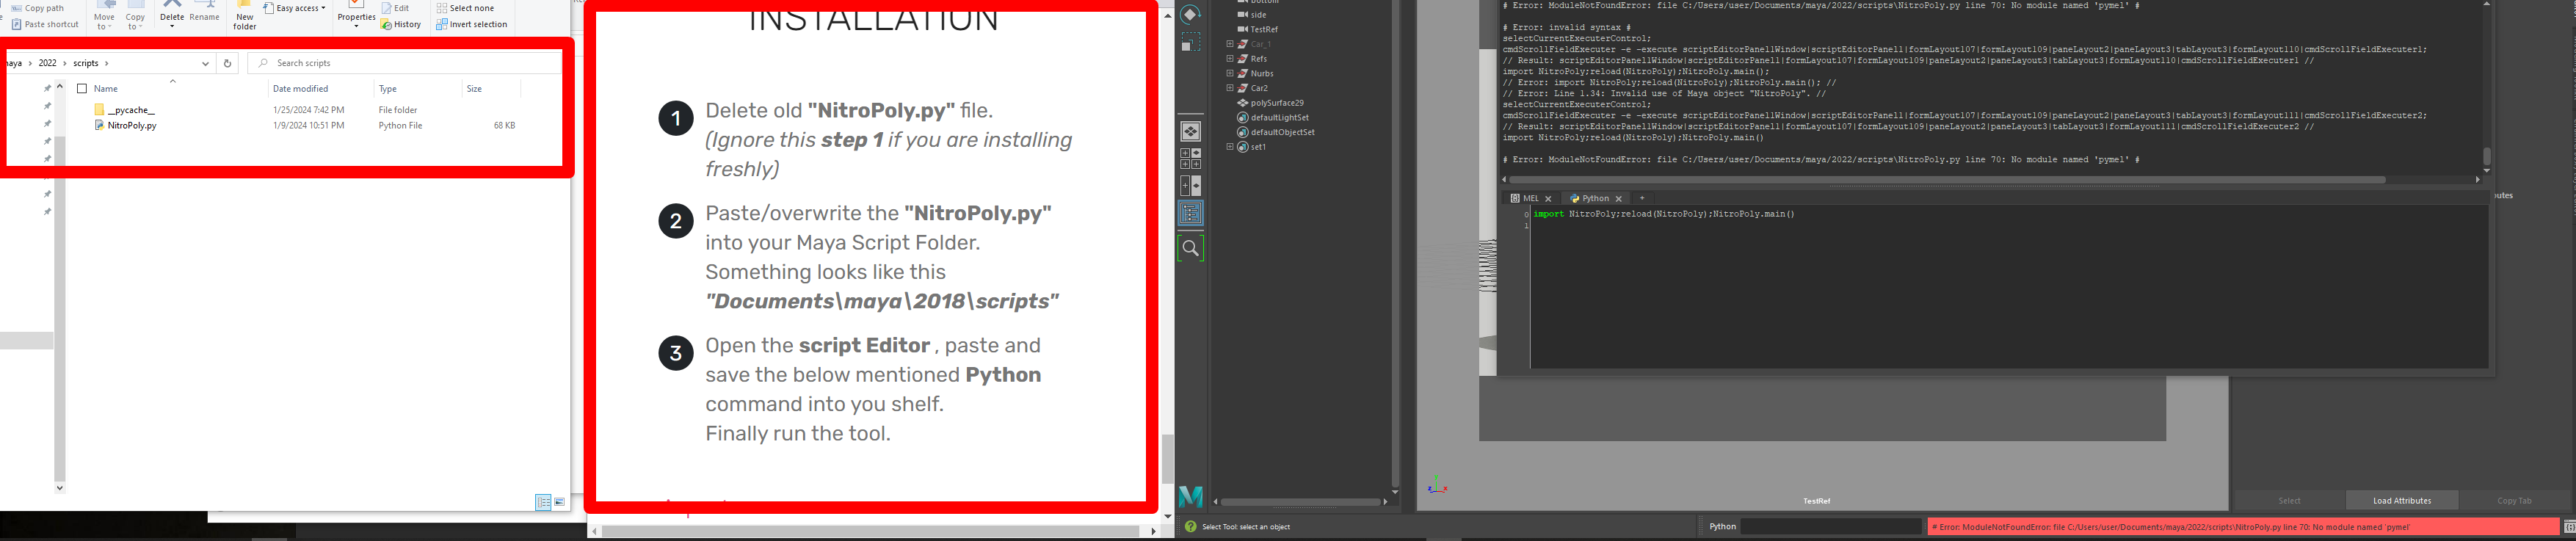Open the Properties dropdown arrow in Explorer

356,26
